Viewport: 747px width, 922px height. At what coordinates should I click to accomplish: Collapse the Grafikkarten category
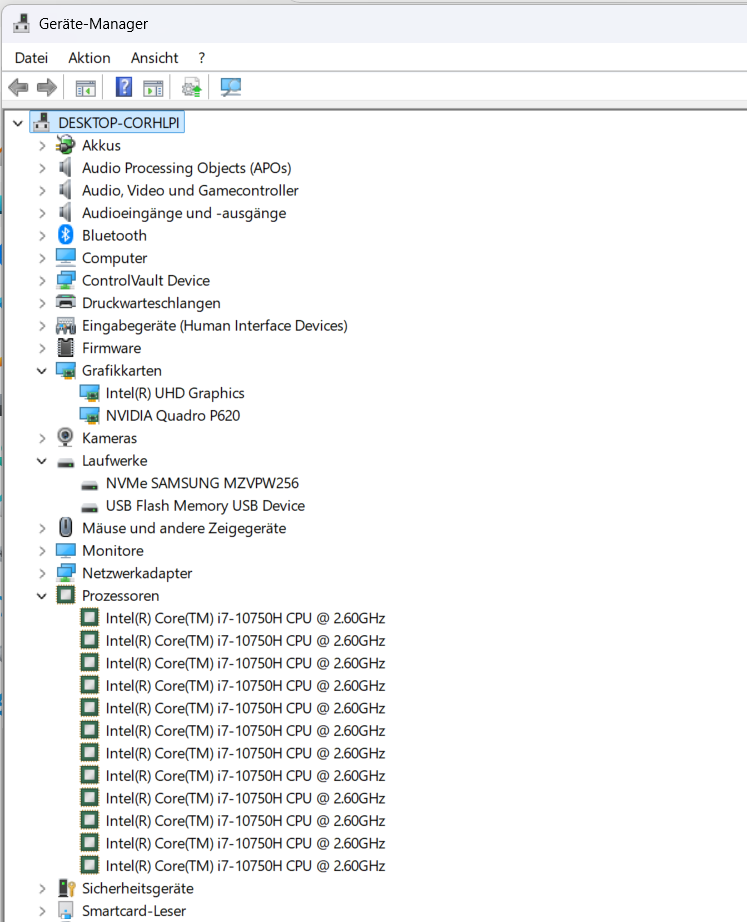tap(42, 370)
